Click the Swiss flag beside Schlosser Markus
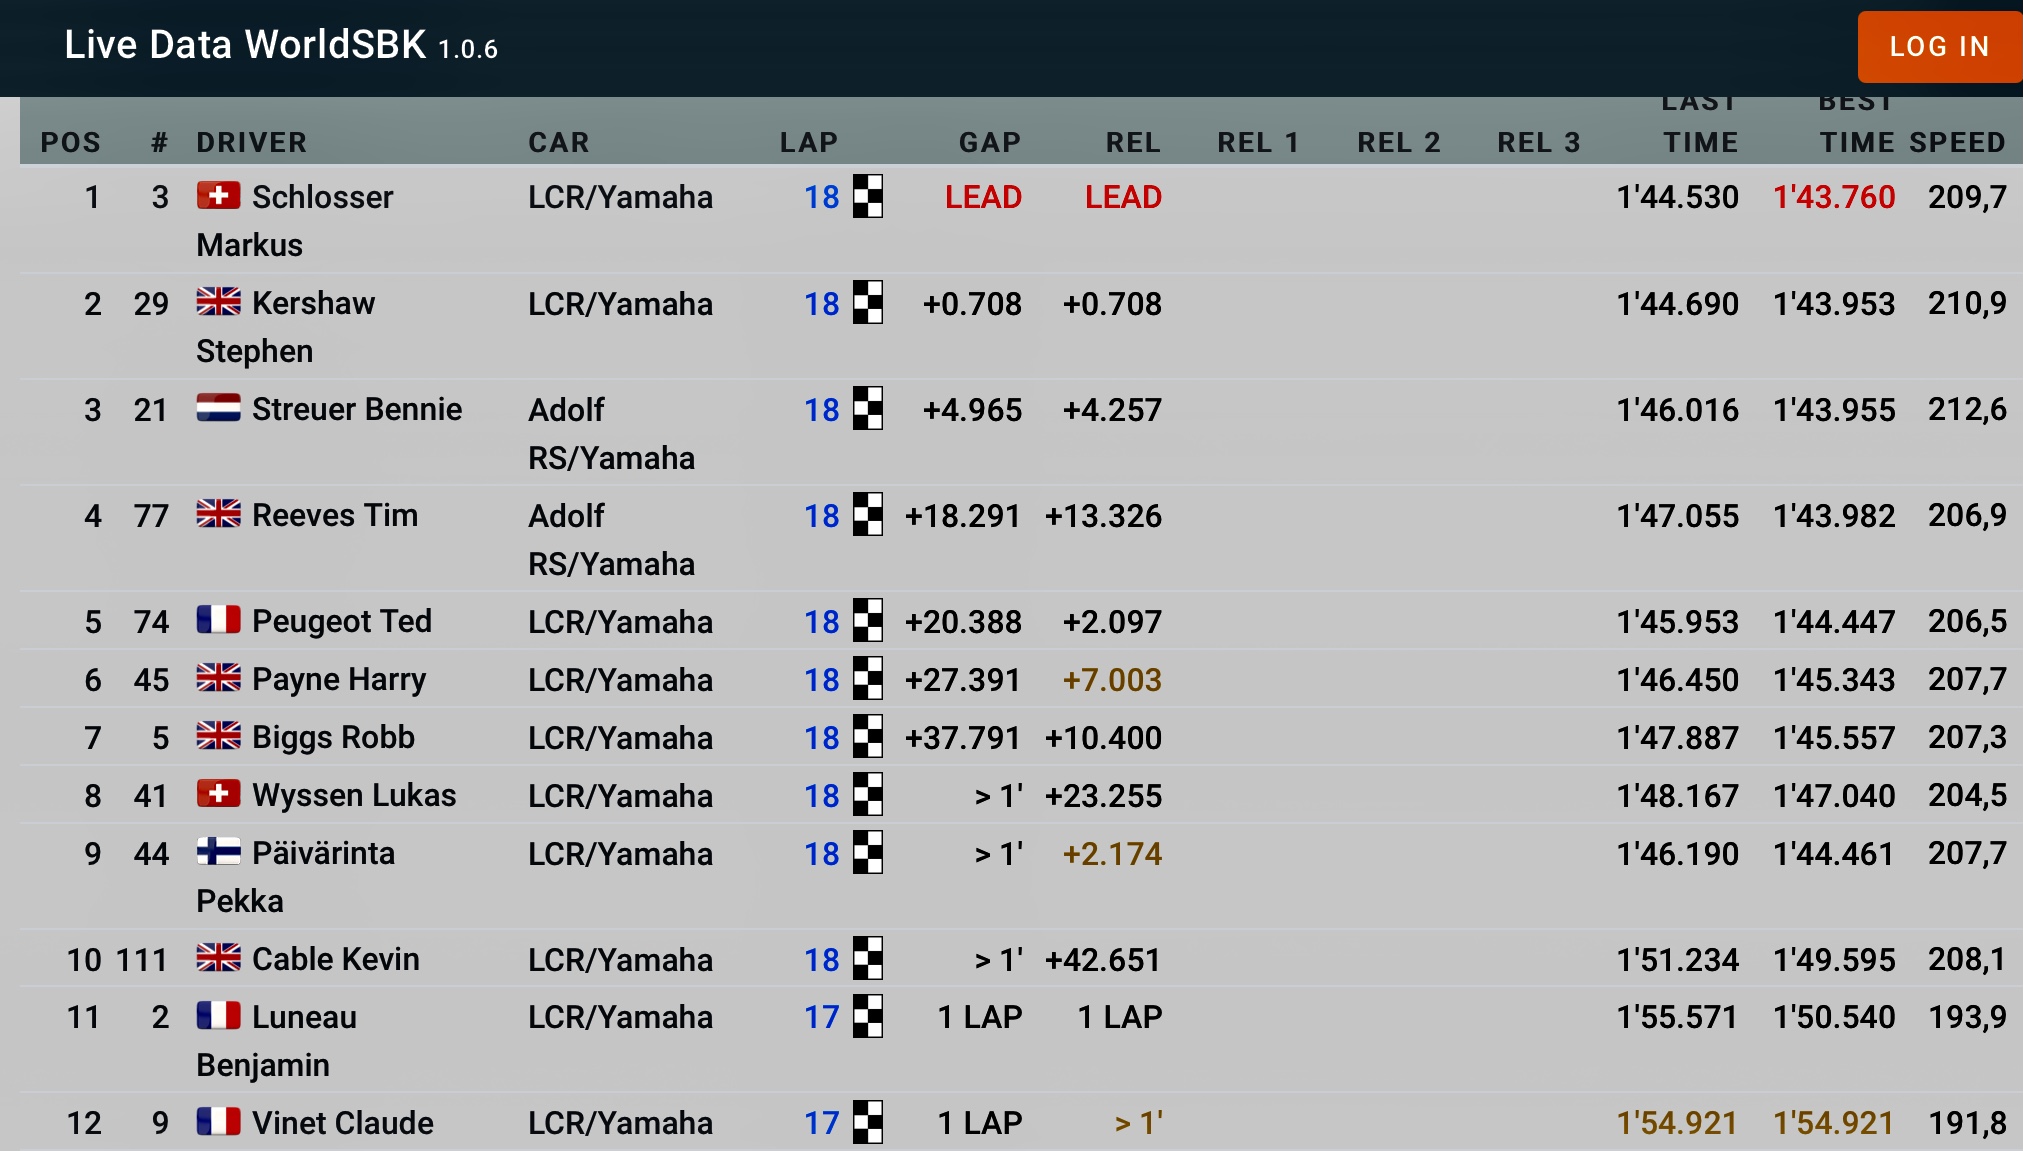Screen dimensions: 2023x1151 [218, 195]
